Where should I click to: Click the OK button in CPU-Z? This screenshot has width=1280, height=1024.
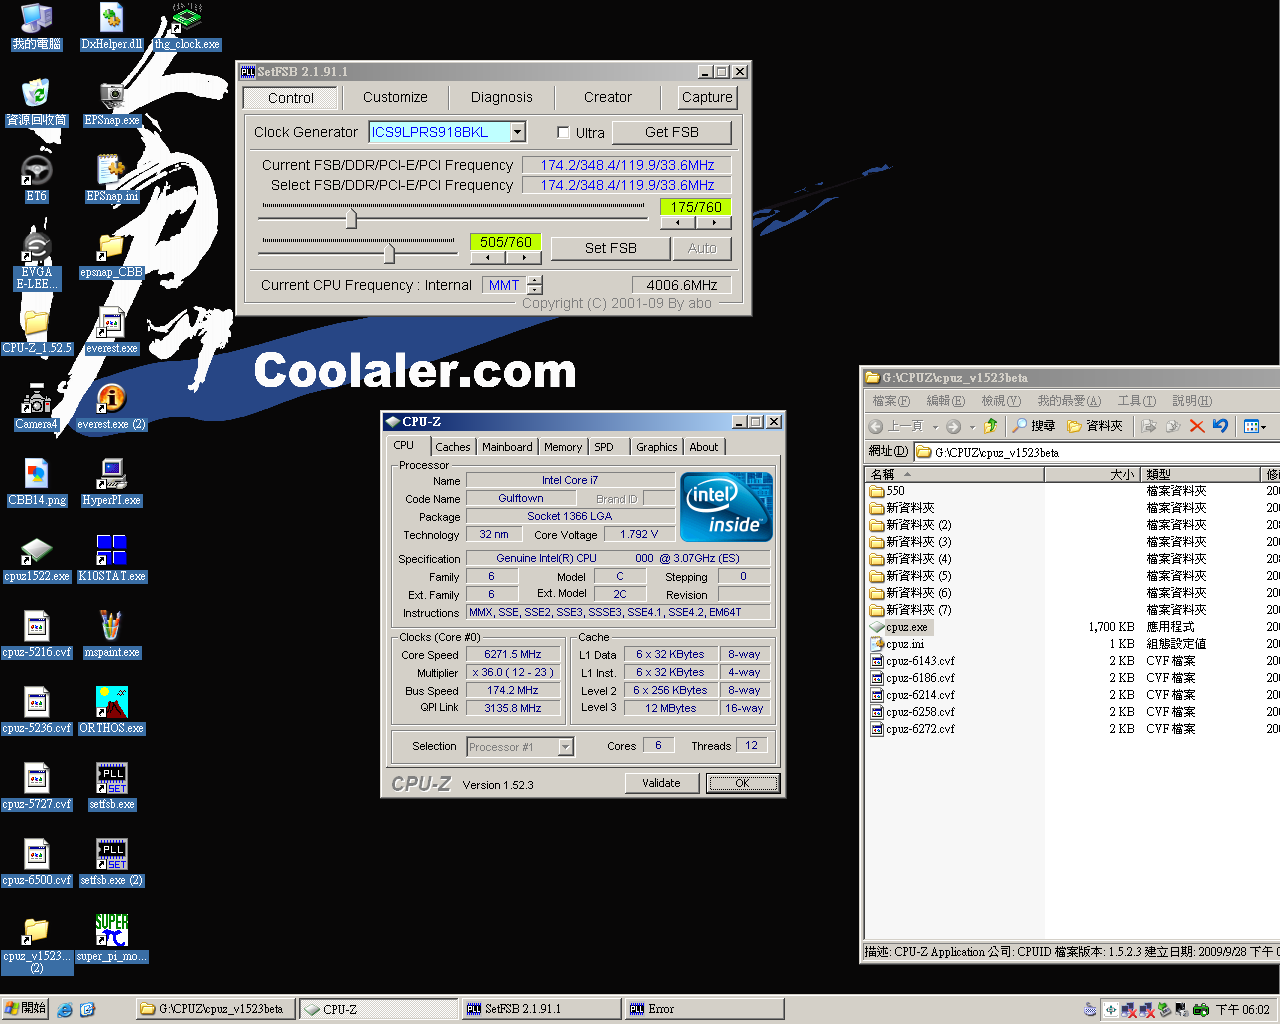coord(742,783)
